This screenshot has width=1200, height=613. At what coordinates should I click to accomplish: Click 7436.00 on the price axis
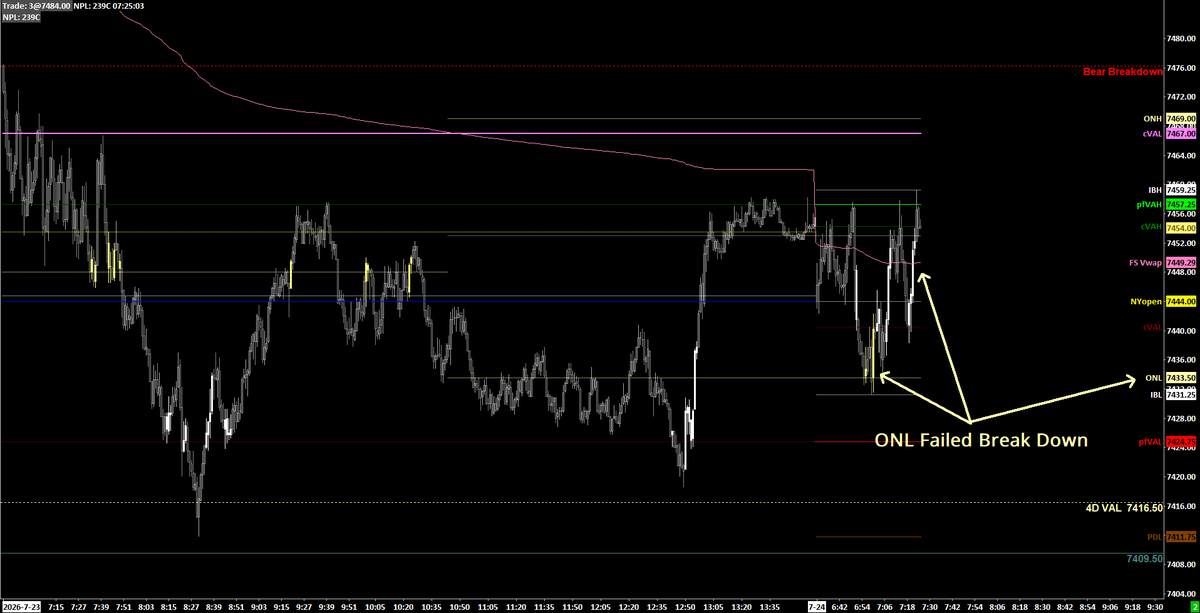click(x=1182, y=360)
